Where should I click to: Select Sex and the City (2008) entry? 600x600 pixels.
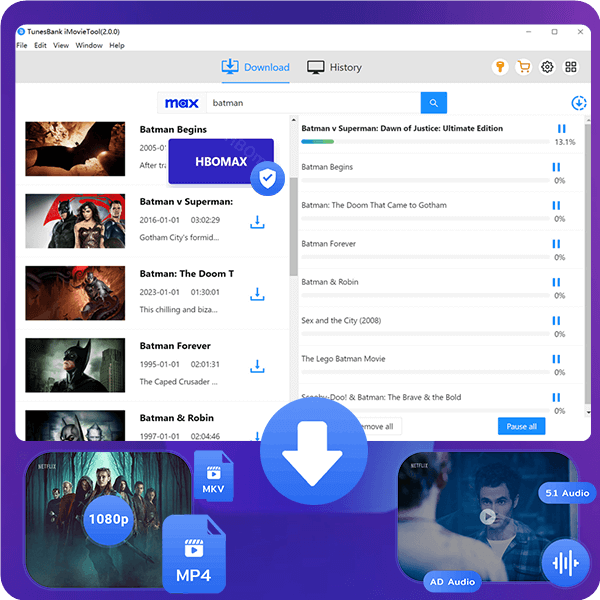(341, 321)
